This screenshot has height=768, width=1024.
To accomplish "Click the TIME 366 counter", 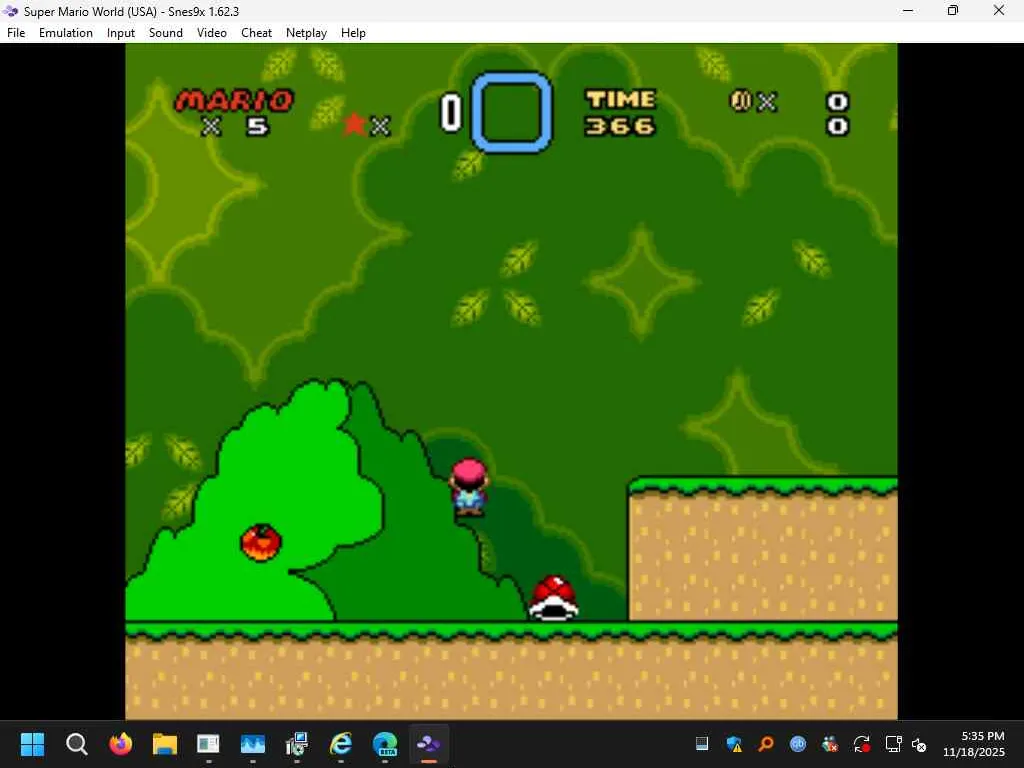I will coord(620,112).
